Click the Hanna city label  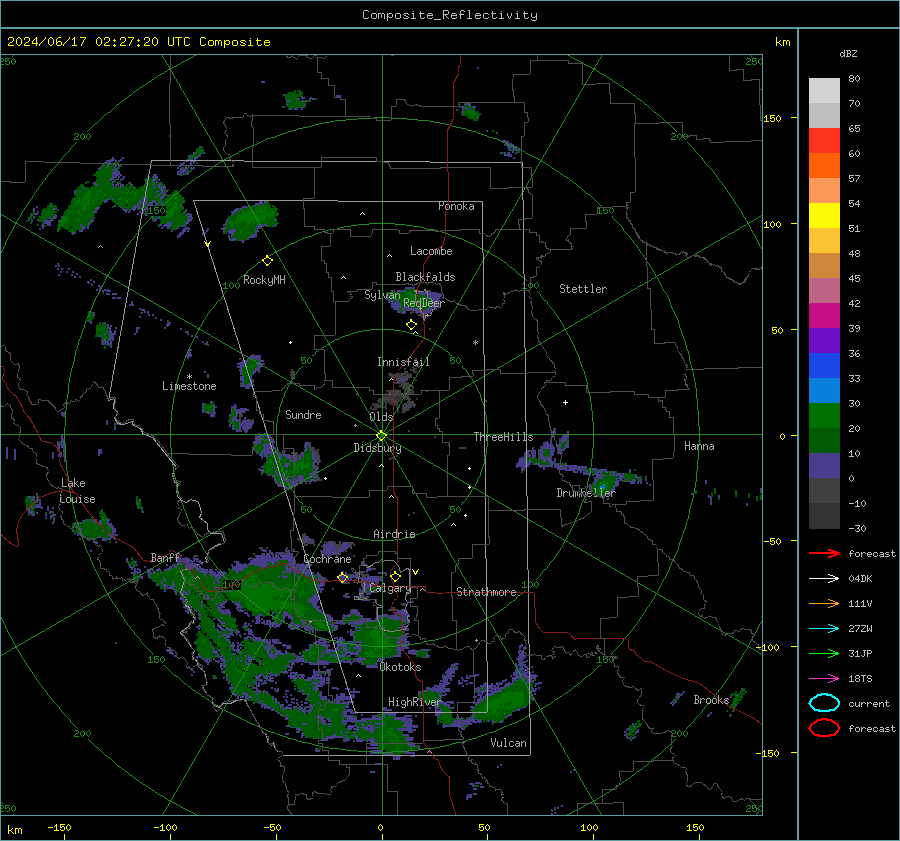click(x=699, y=446)
